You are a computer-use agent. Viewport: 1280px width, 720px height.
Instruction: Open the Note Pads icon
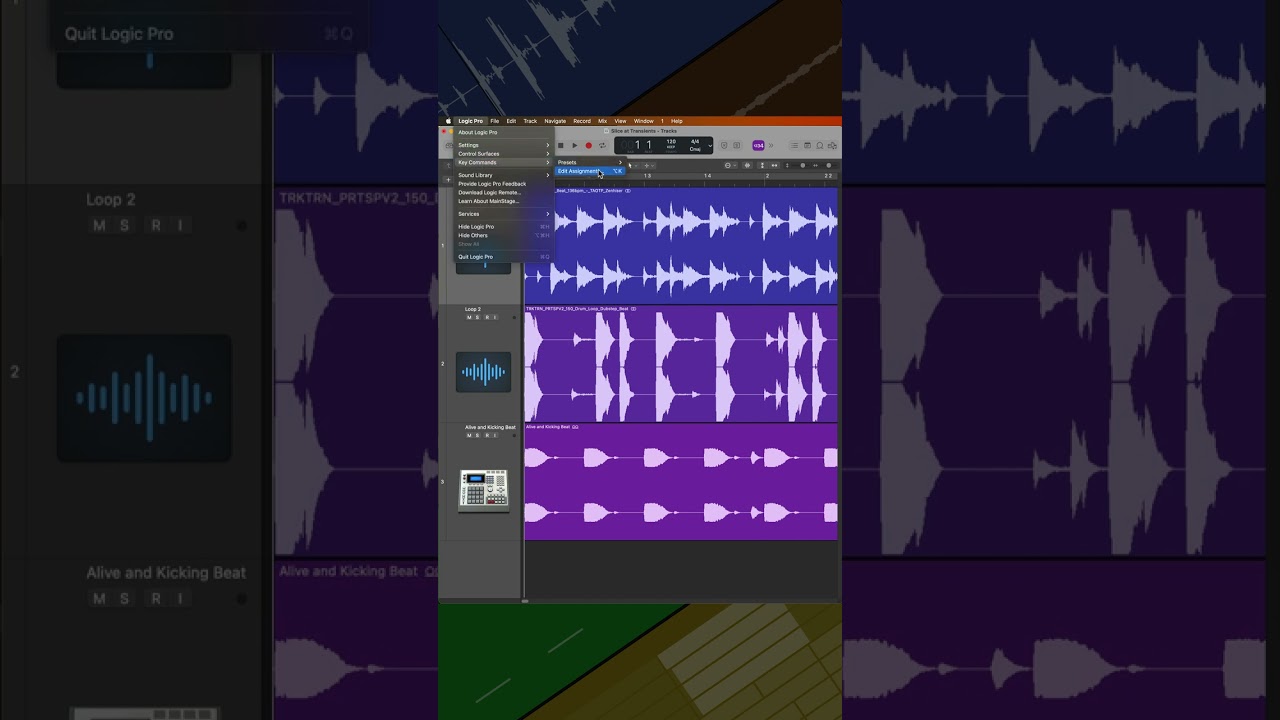[807, 145]
